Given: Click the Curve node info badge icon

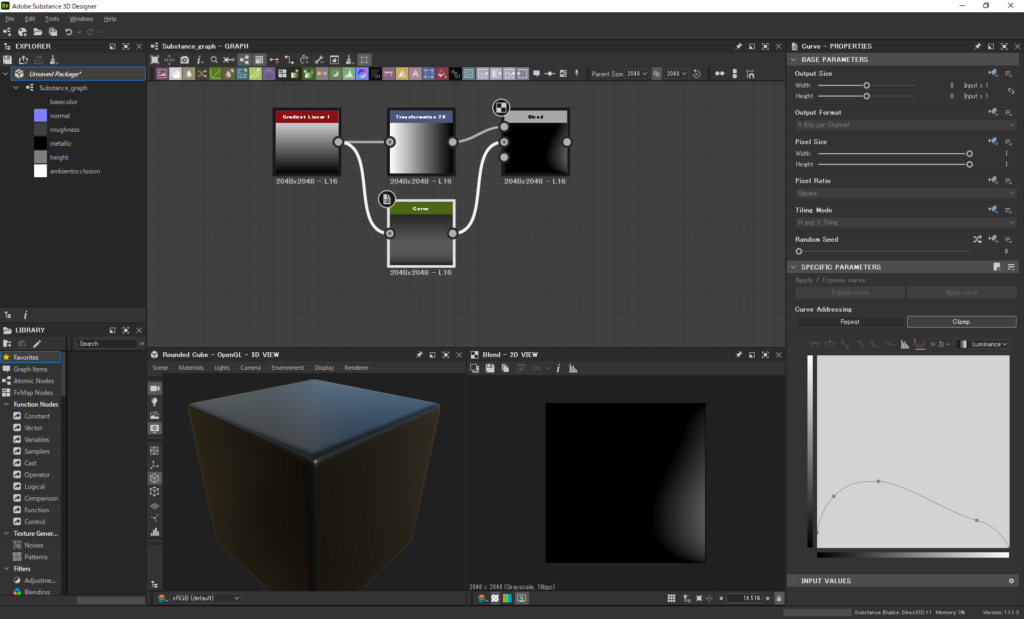Looking at the screenshot, I should click(x=387, y=198).
